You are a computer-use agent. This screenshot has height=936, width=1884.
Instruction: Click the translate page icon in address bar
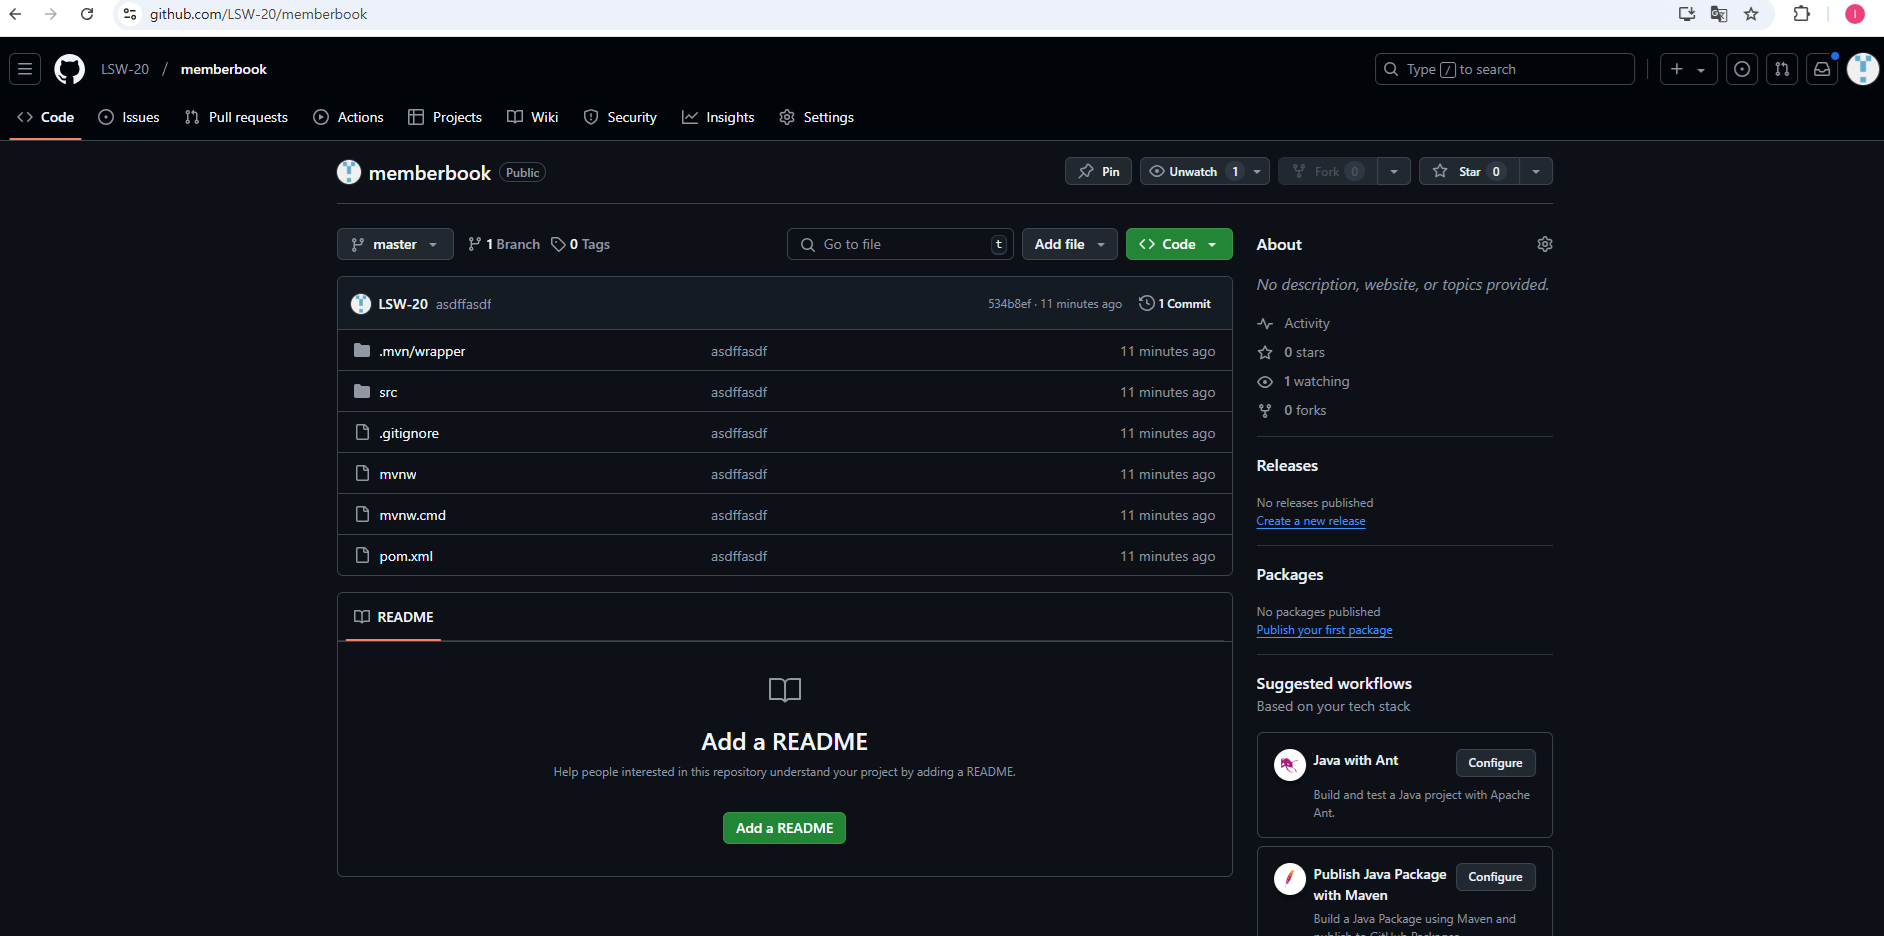click(1719, 14)
